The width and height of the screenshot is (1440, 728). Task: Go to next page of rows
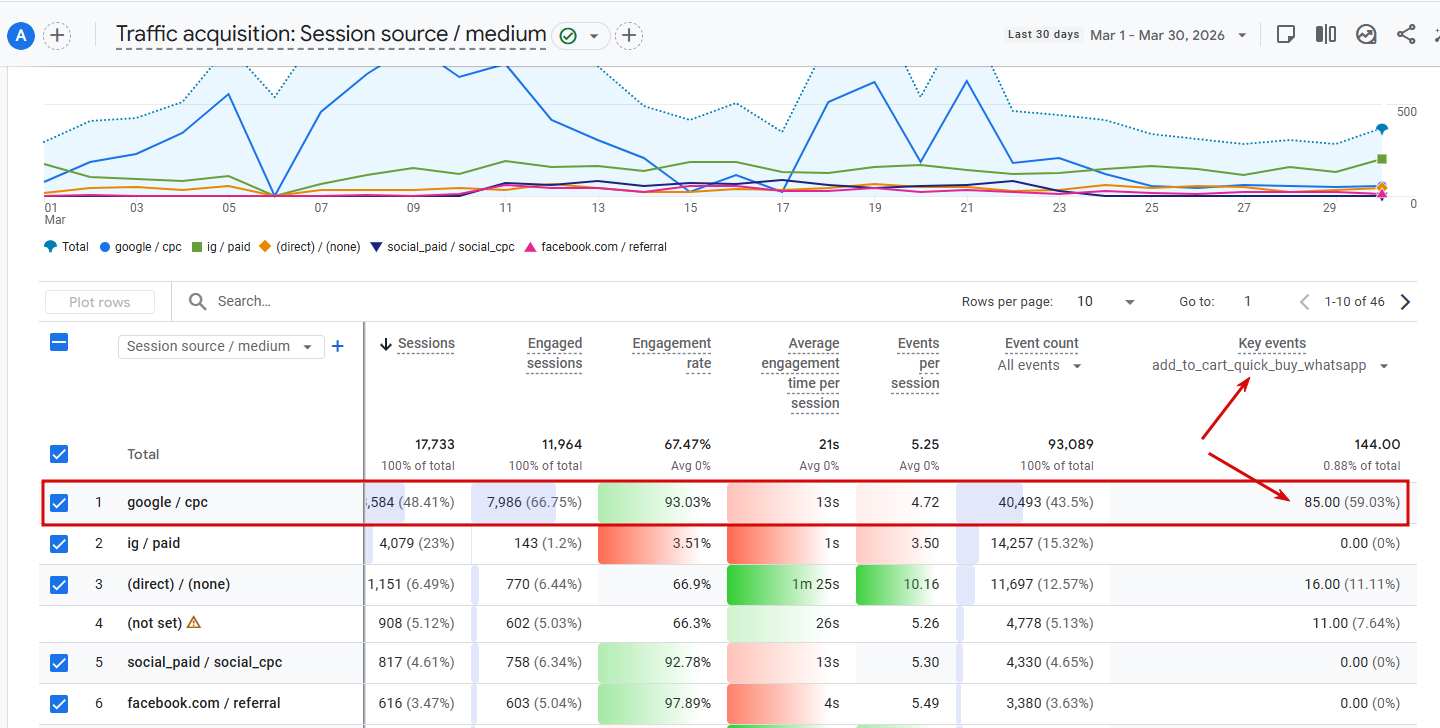click(x=1405, y=301)
